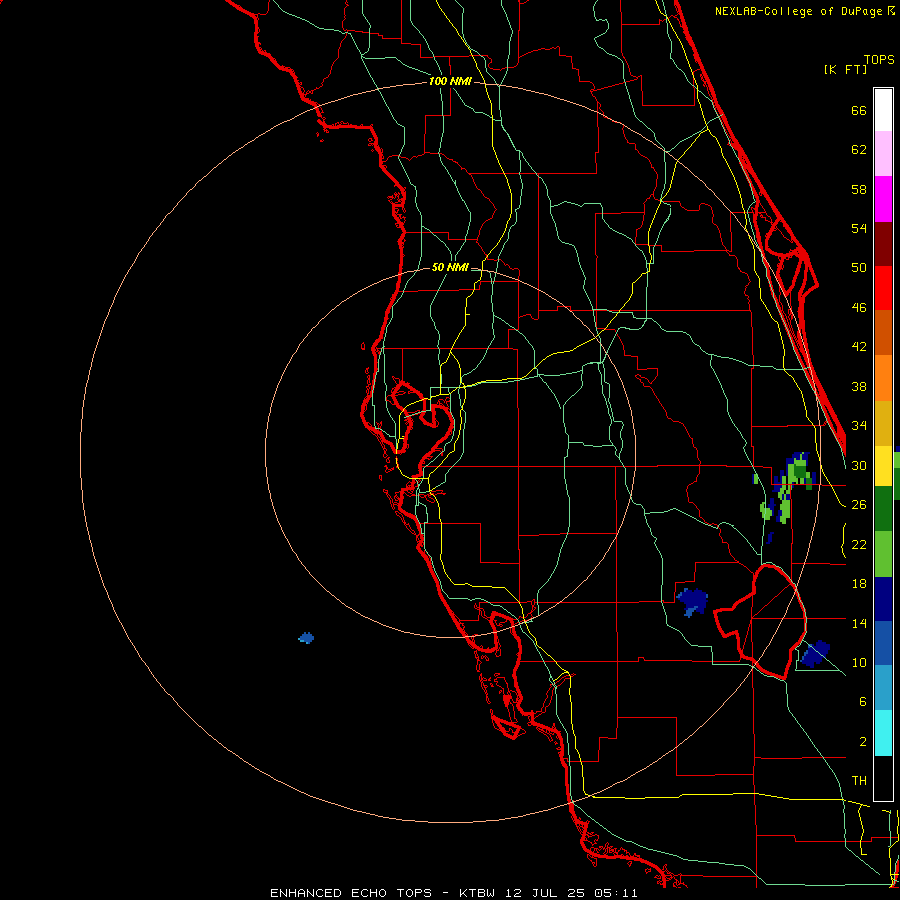Viewport: 900px width, 900px height.
Task: Click the legend value "14"
Action: 859,623
